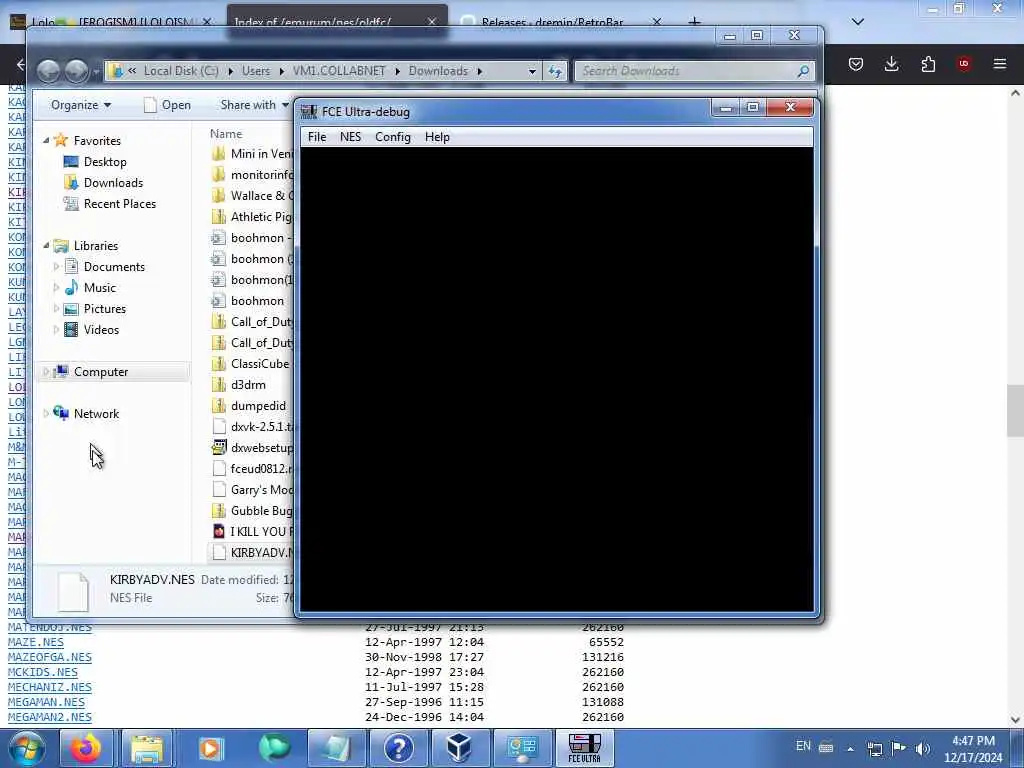Viewport: 1024px width, 768px height.
Task: Open MEGAMAN.NES link in browser
Action: (46, 702)
